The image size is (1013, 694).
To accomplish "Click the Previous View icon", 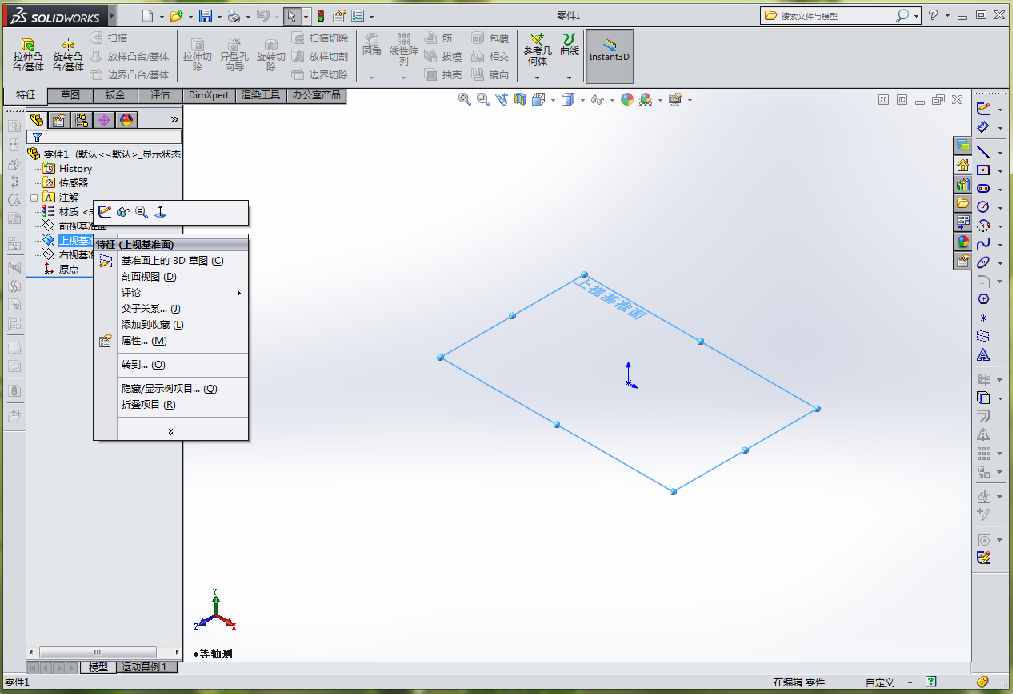I will 501,100.
